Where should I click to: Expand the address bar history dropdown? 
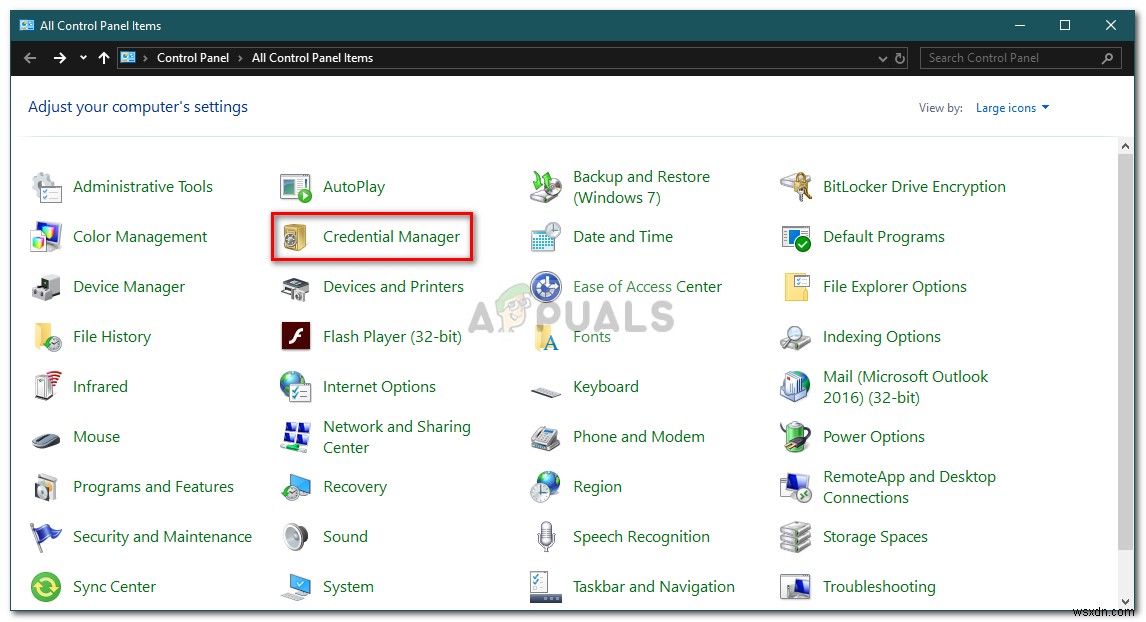[882, 58]
